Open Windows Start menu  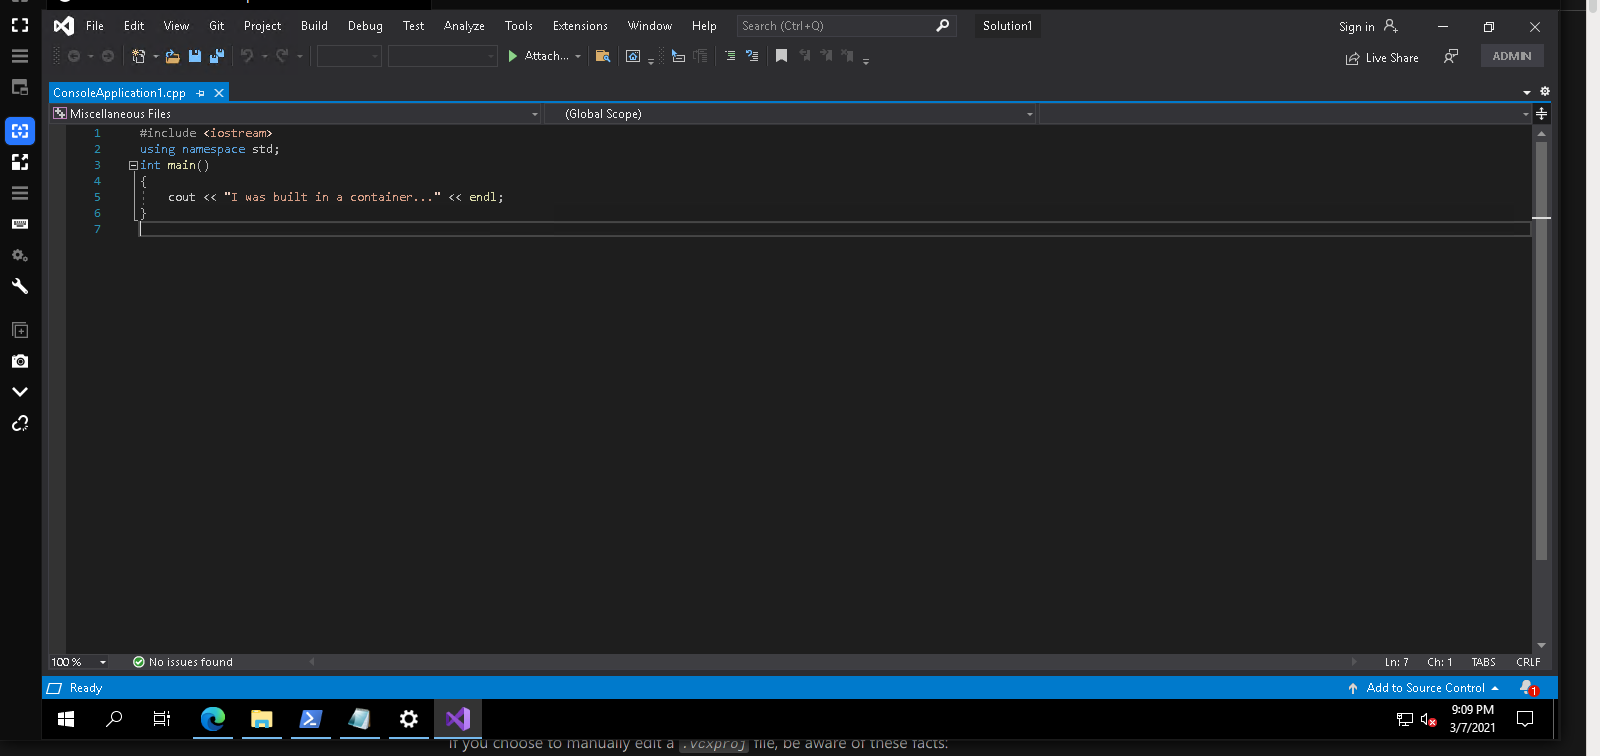tap(66, 719)
